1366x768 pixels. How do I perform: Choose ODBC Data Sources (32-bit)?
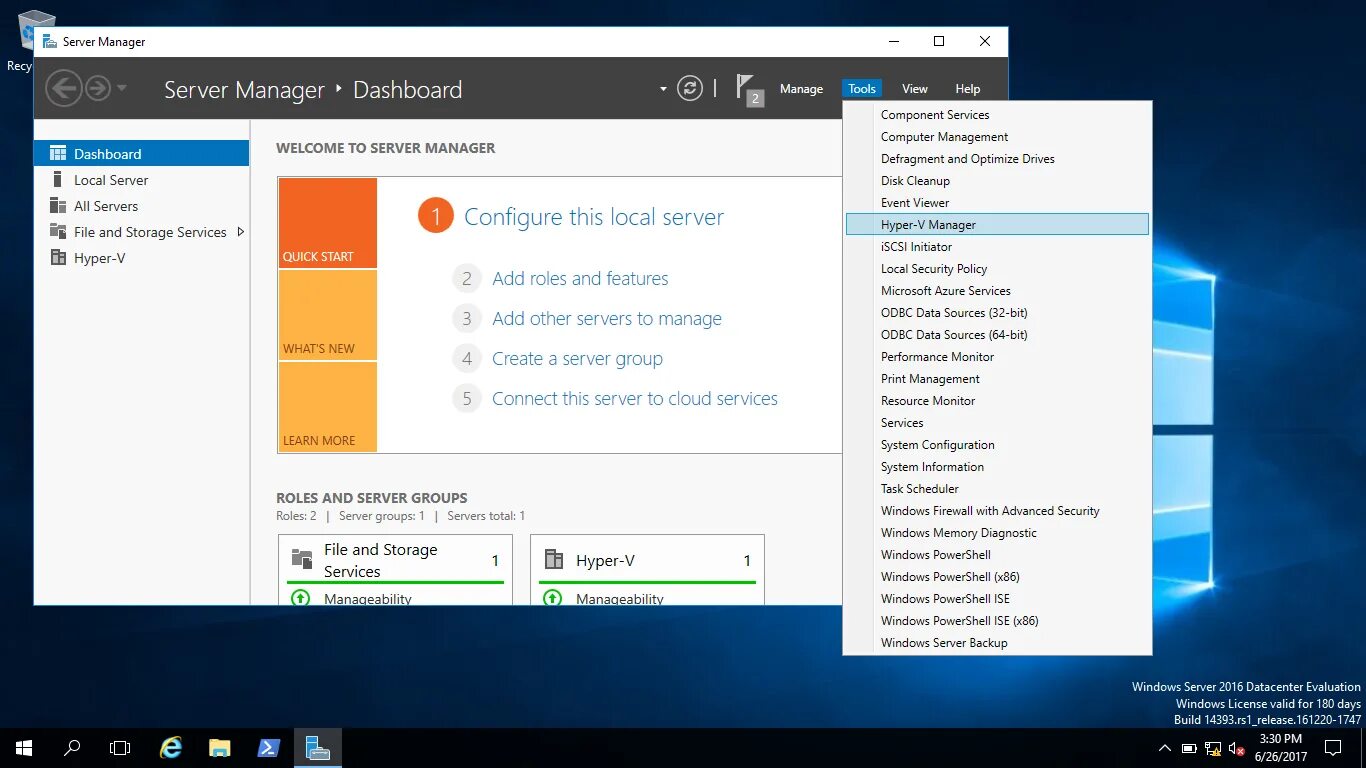click(x=997, y=313)
